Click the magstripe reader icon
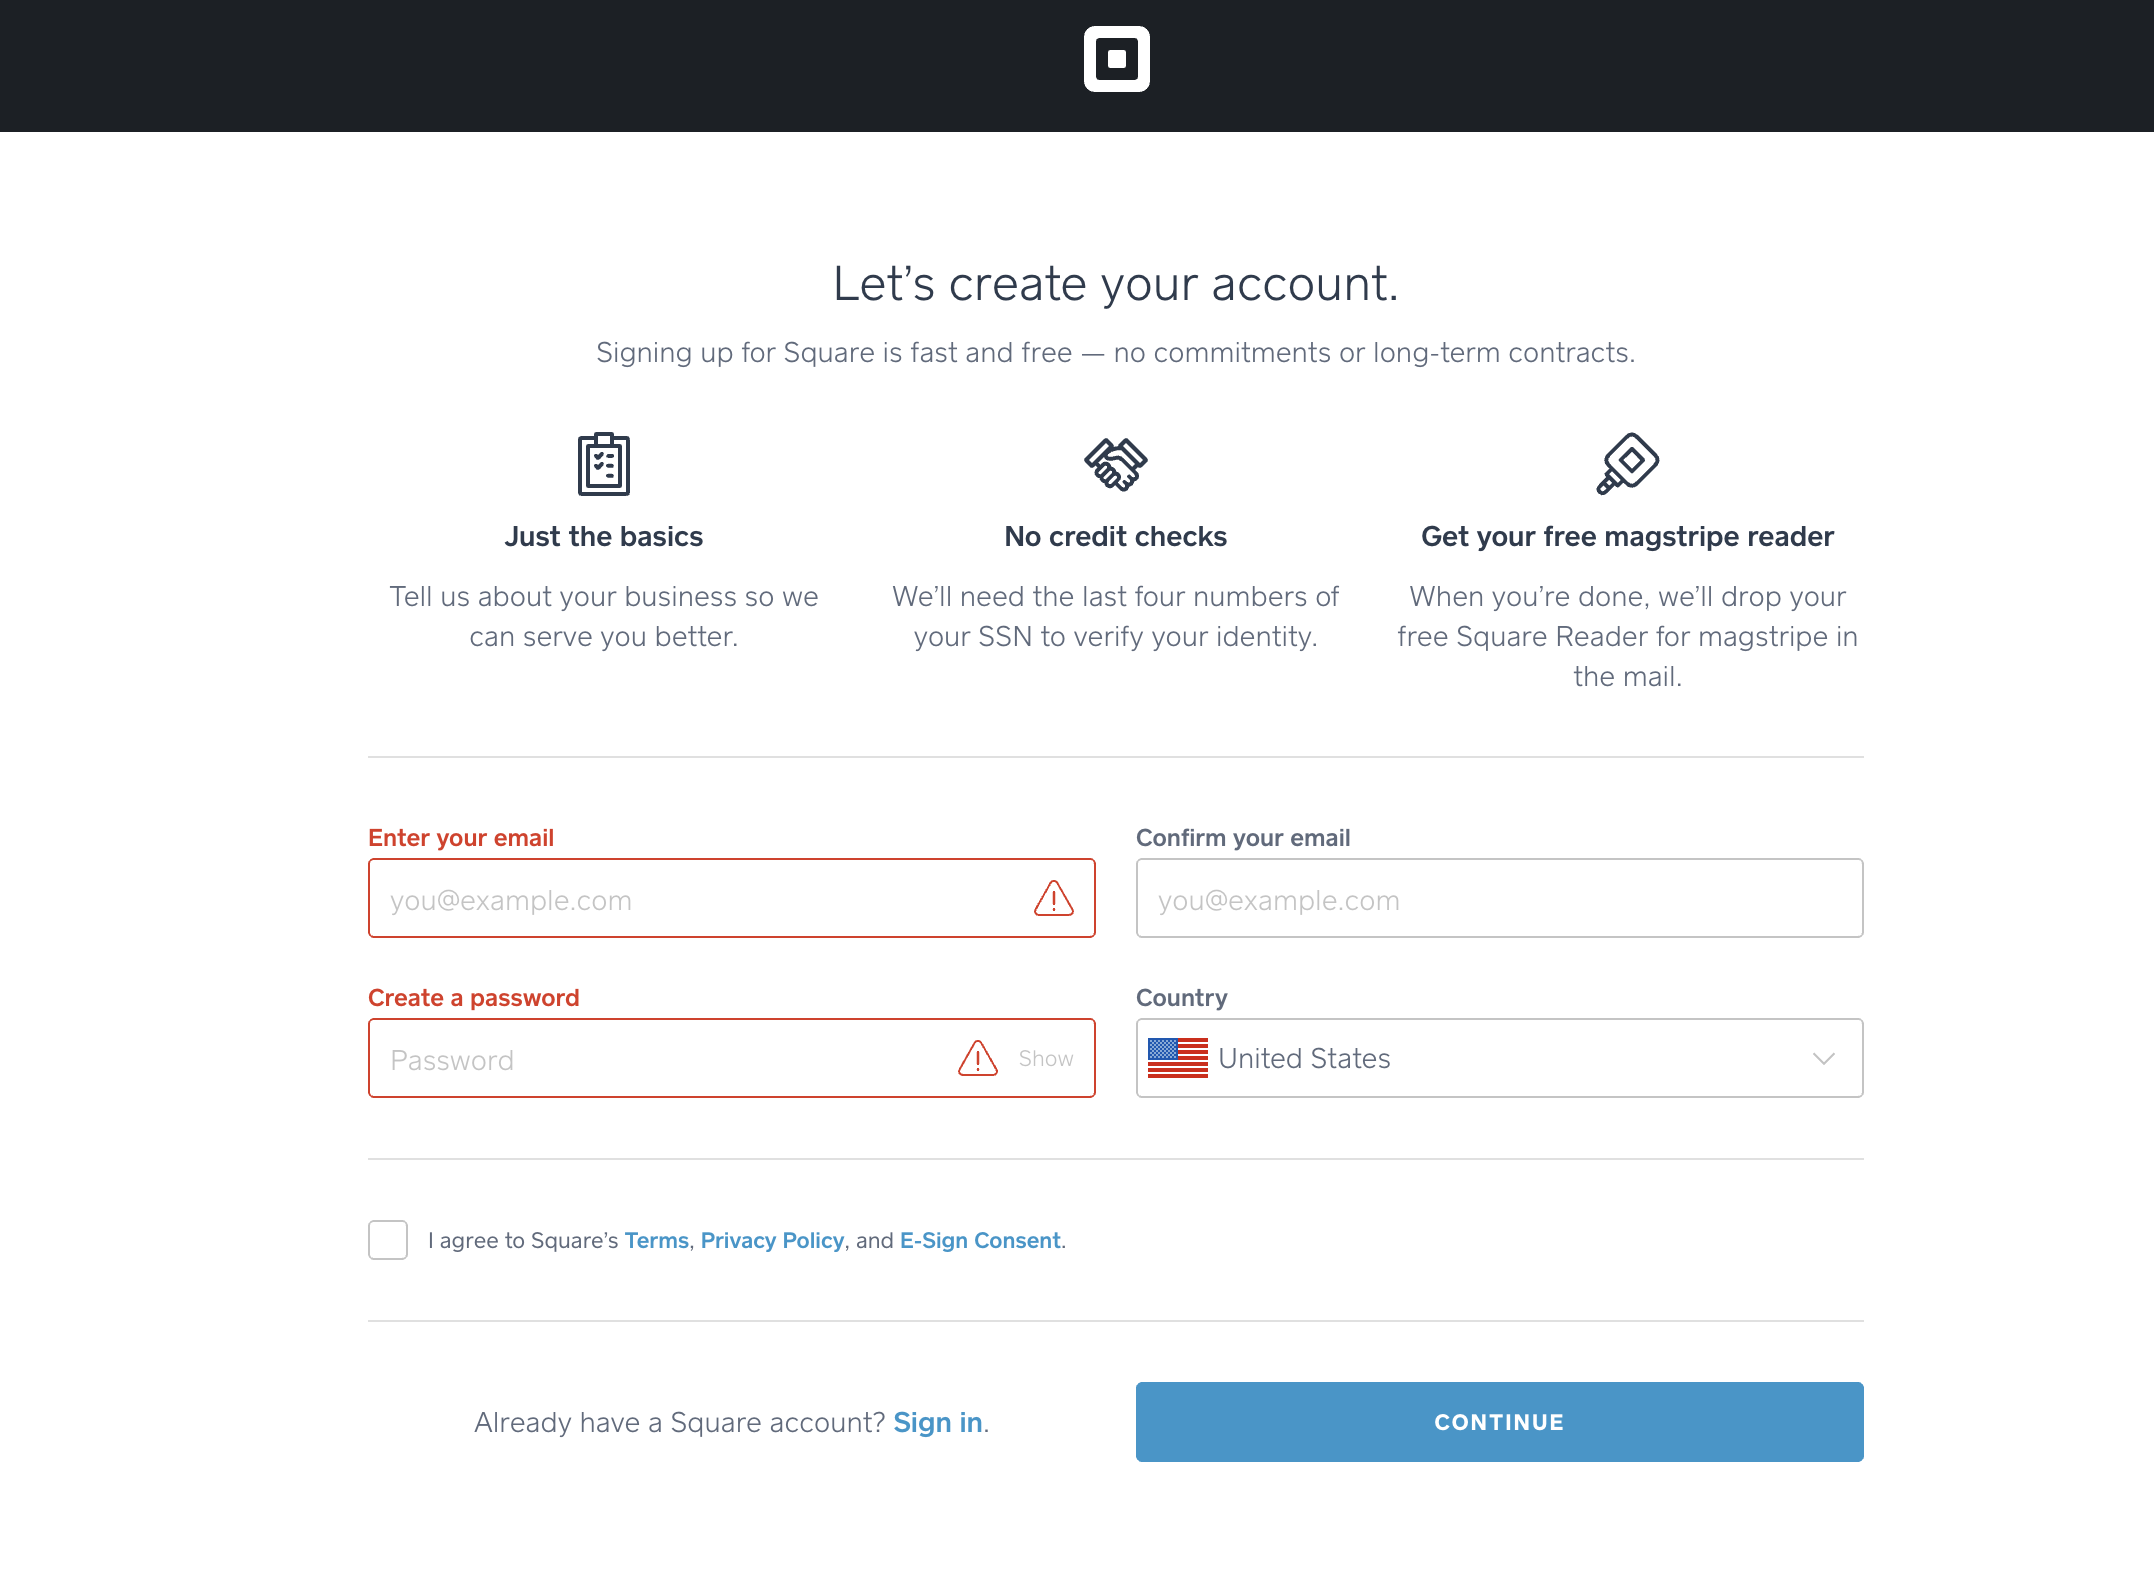This screenshot has width=2154, height=1580. (1627, 463)
